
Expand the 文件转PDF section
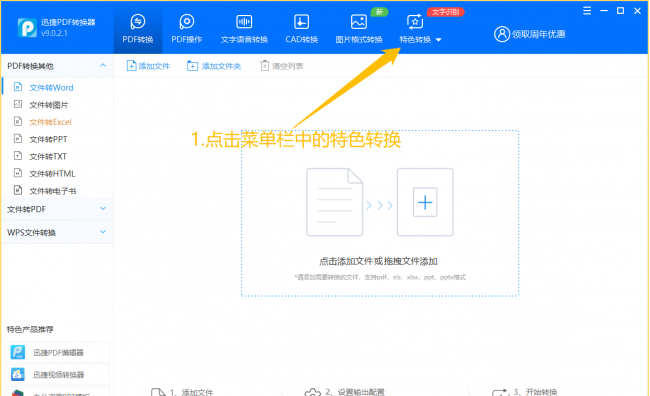57,209
